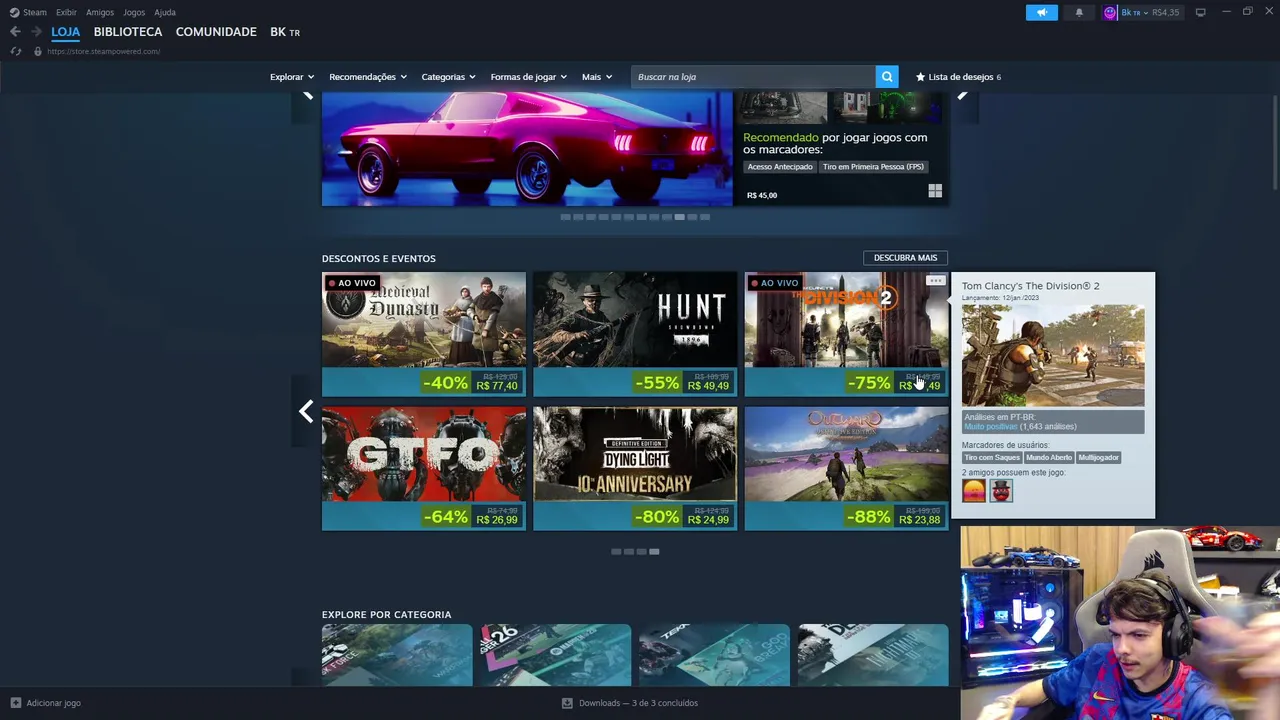Click the Multijogador tag
The image size is (1280, 720).
tap(1099, 457)
